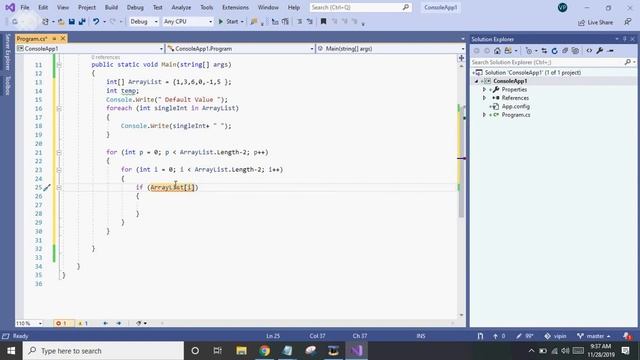Screen dimensions: 640x360
Task: Close the Program.cs tab
Action: coord(63,38)
